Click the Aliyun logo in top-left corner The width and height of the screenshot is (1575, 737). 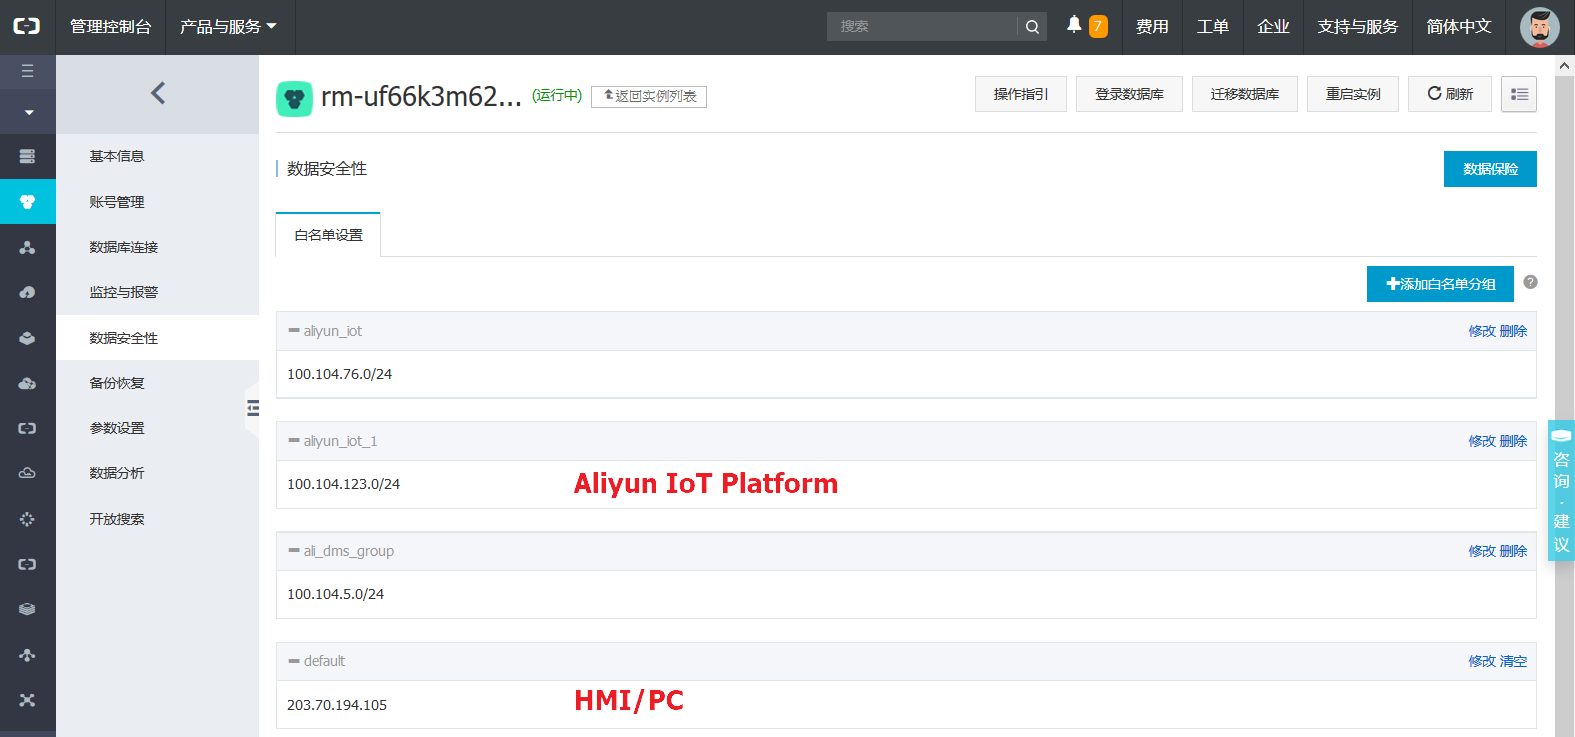27,27
